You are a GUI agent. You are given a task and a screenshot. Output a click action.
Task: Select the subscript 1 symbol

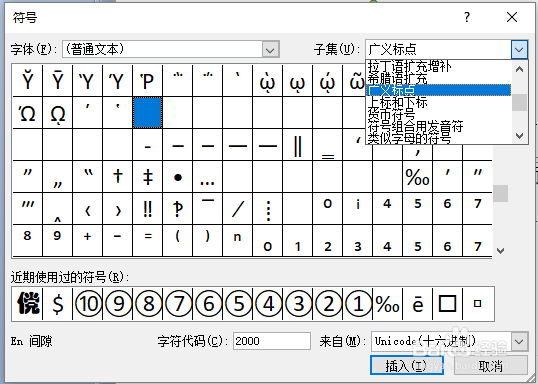pyautogui.click(x=298, y=240)
